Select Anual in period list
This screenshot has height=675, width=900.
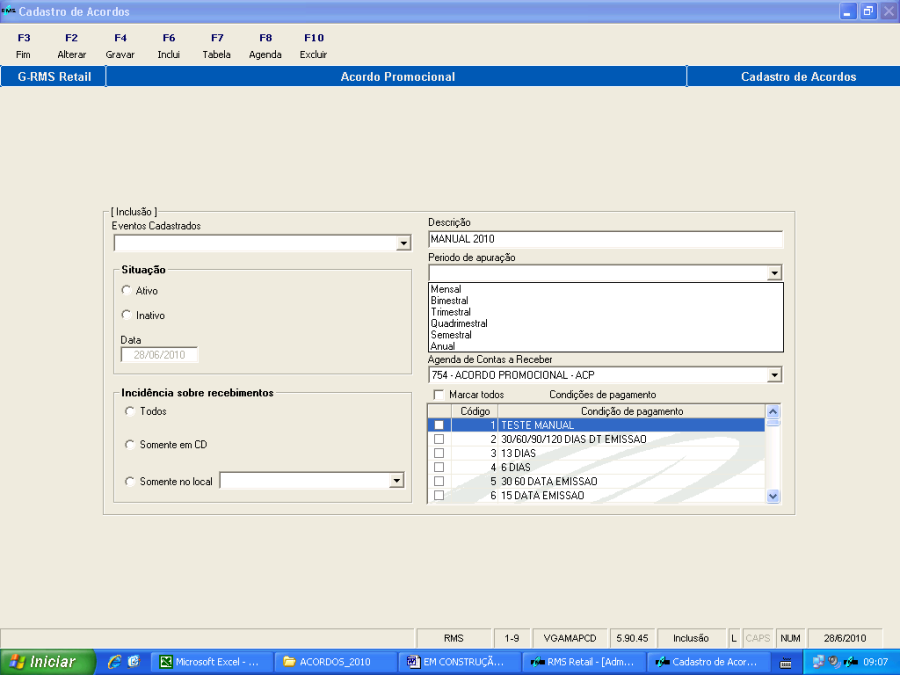point(443,346)
